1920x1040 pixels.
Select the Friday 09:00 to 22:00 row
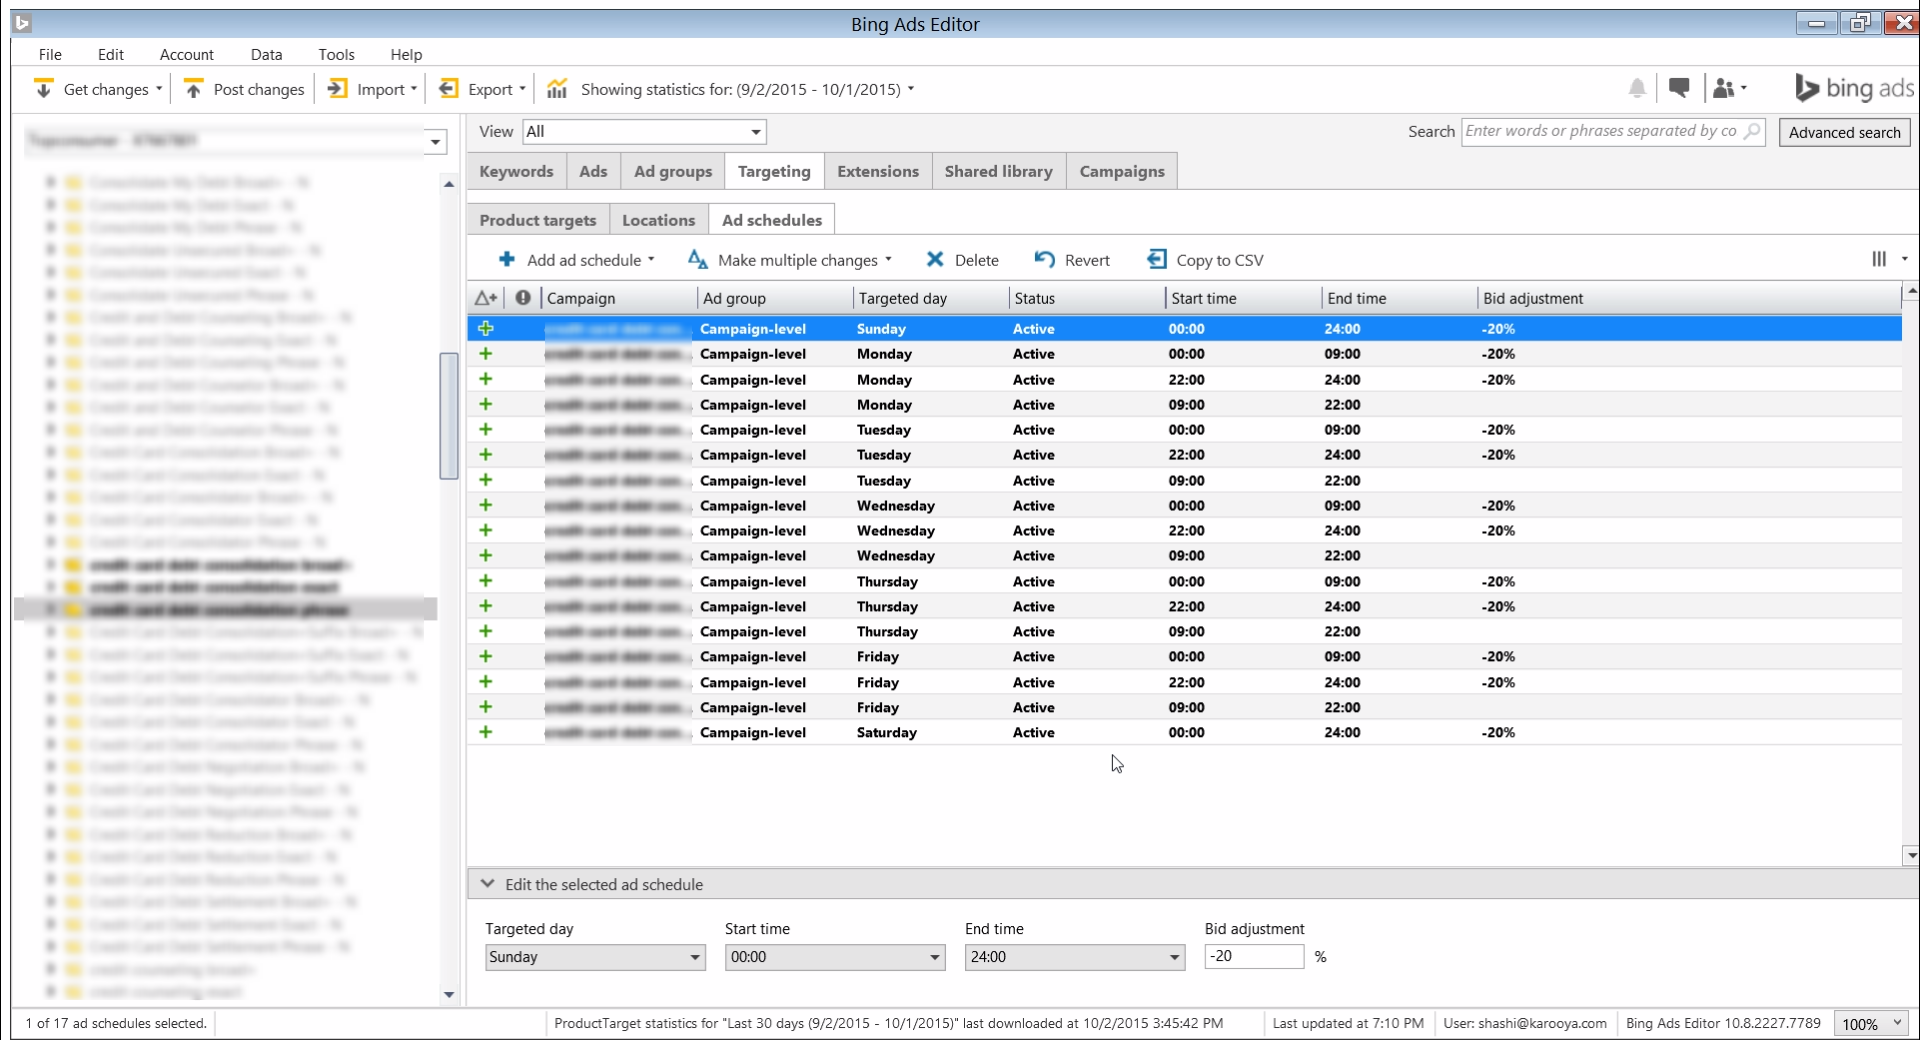tap(1184, 707)
